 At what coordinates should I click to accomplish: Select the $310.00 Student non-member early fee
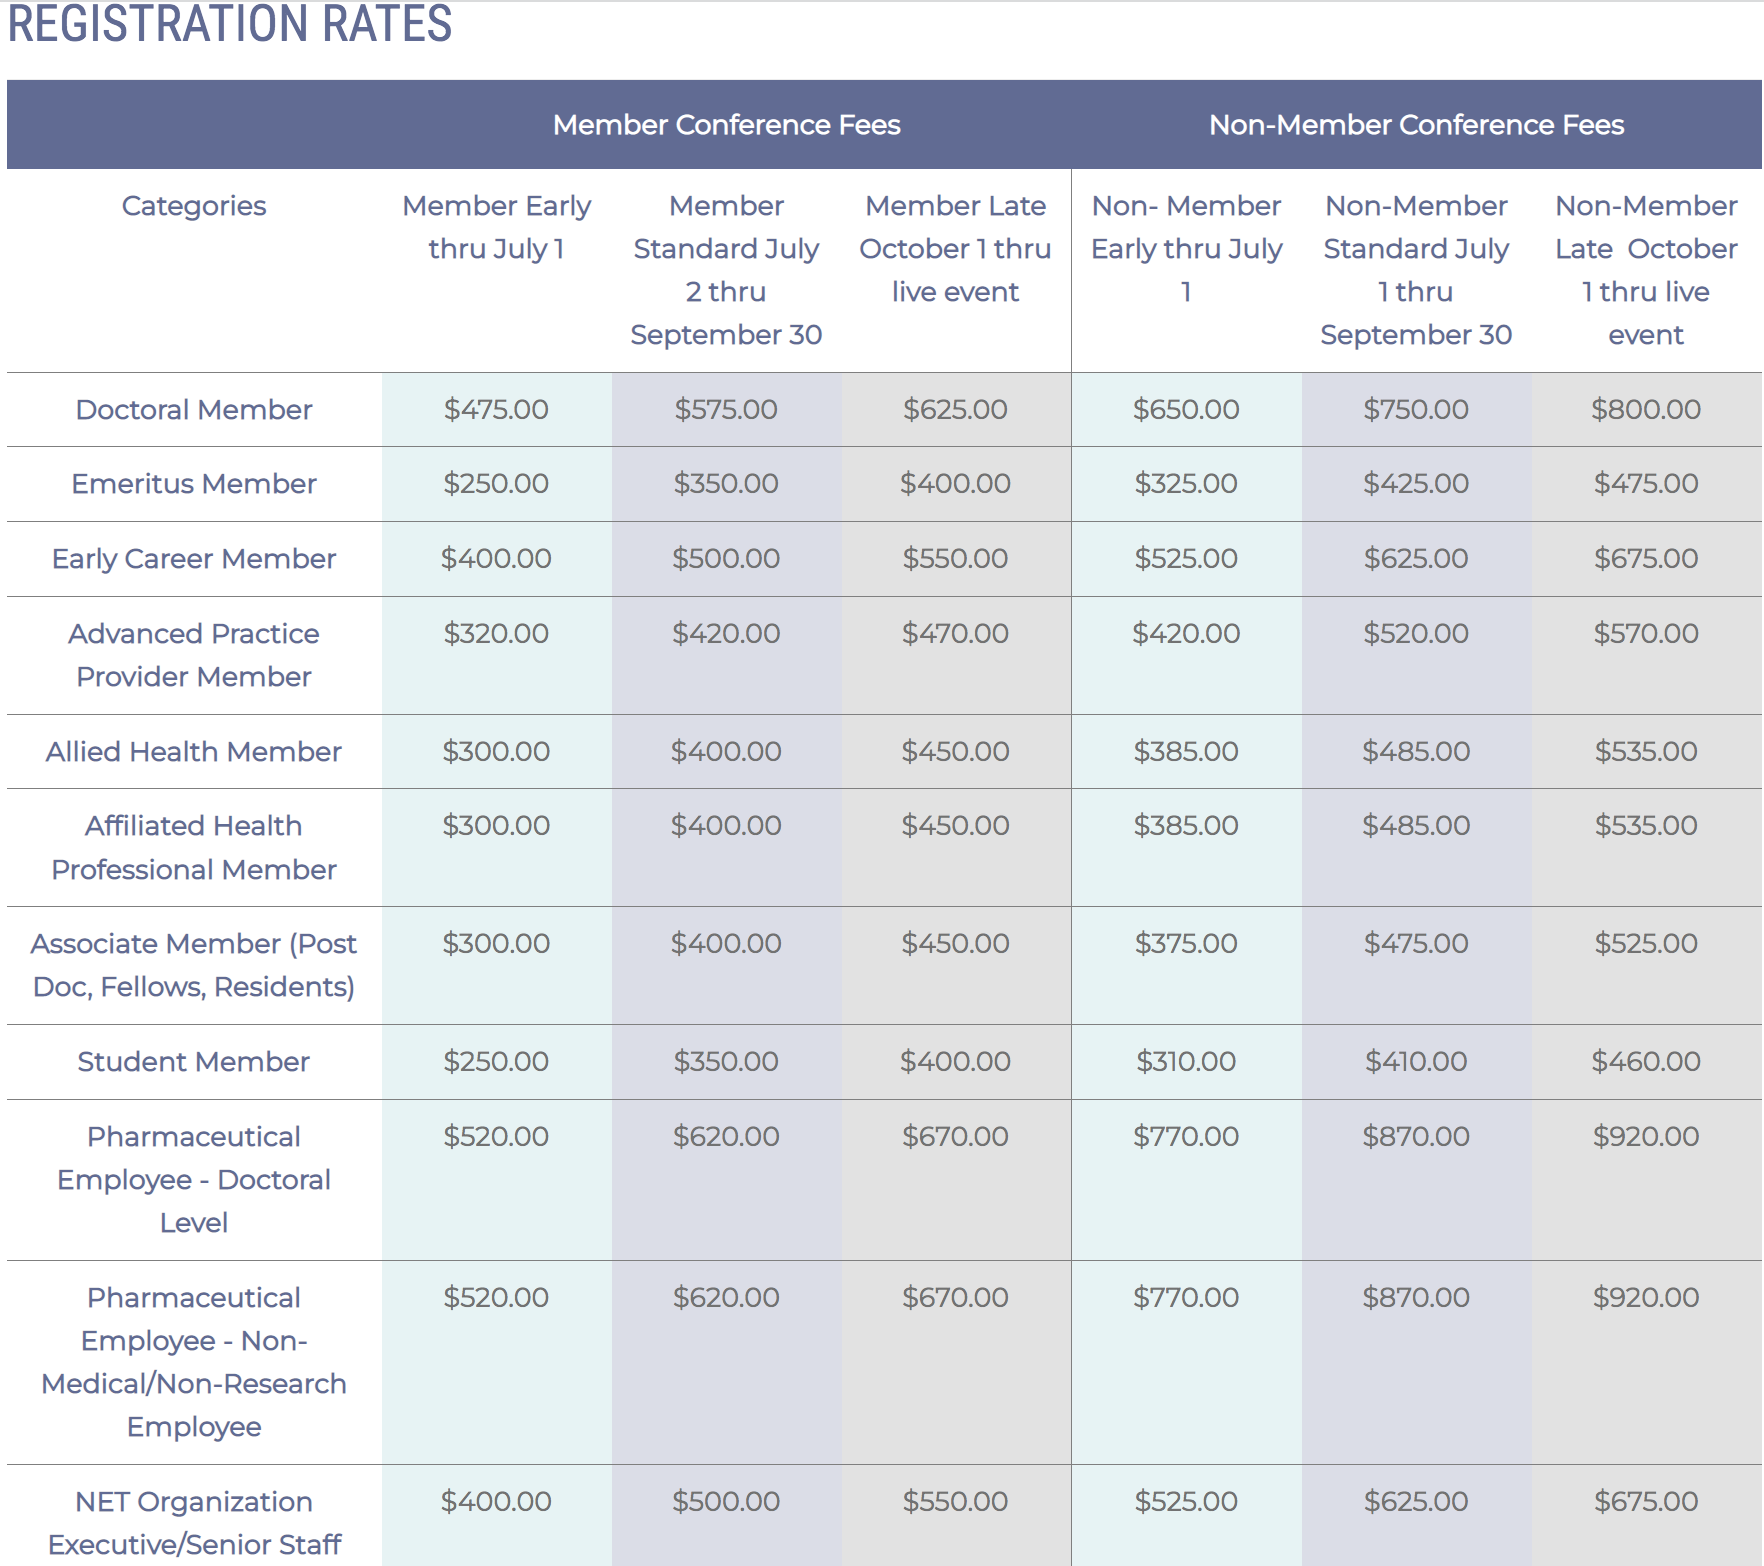tap(1186, 1062)
